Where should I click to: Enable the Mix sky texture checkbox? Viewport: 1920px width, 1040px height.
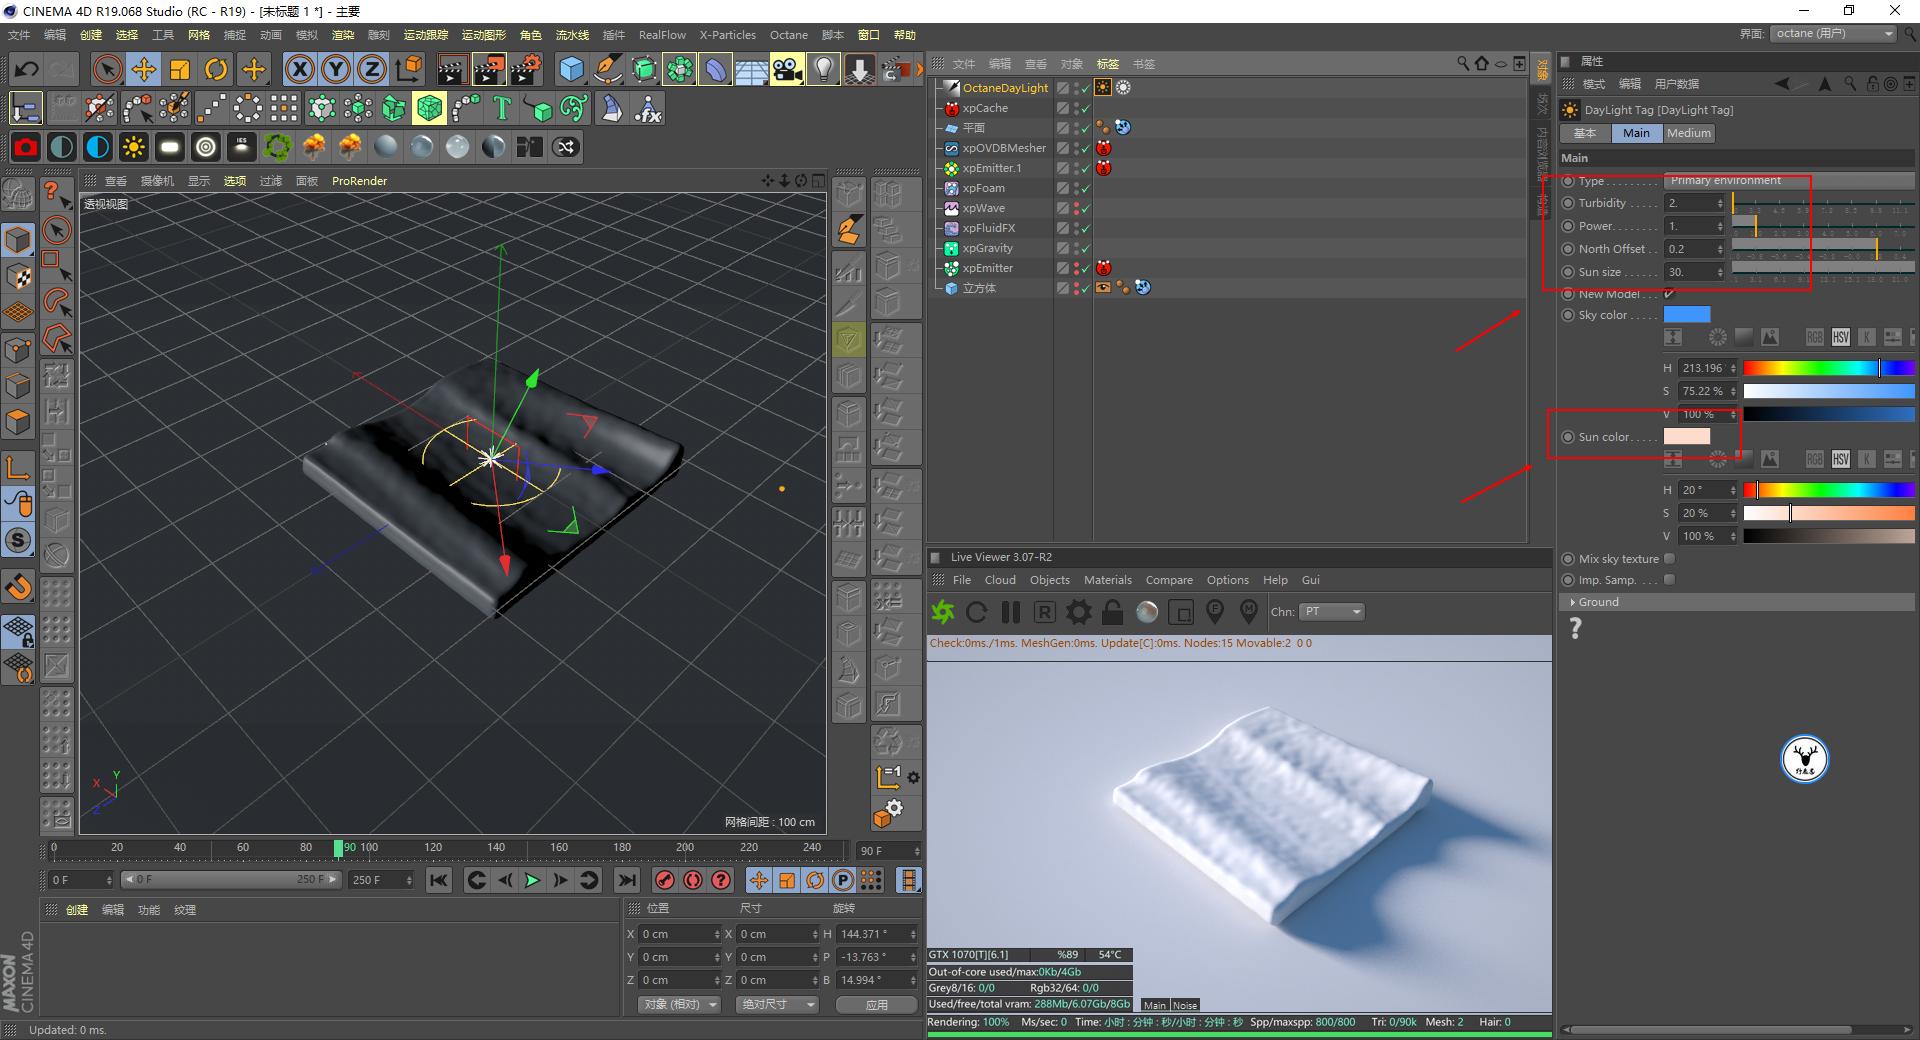pos(1668,559)
